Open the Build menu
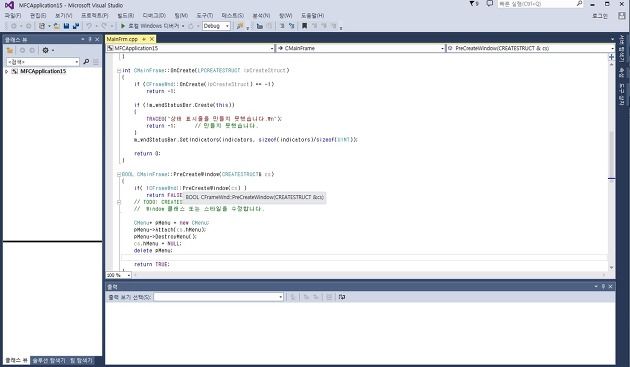630x367 pixels. point(125,15)
